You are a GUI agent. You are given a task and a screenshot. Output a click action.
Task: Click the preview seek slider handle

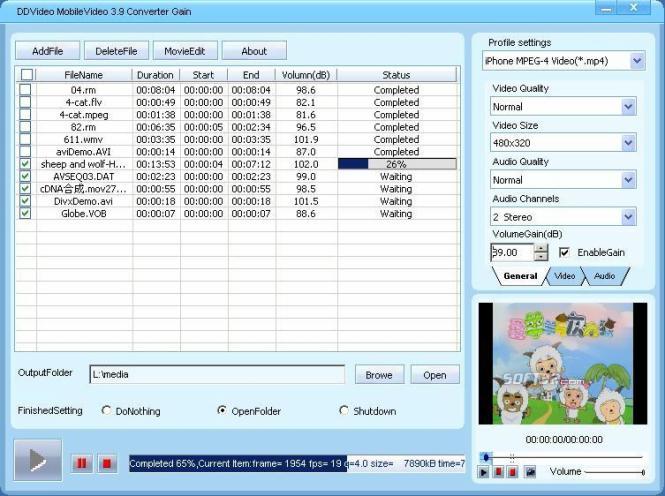pos(486,457)
